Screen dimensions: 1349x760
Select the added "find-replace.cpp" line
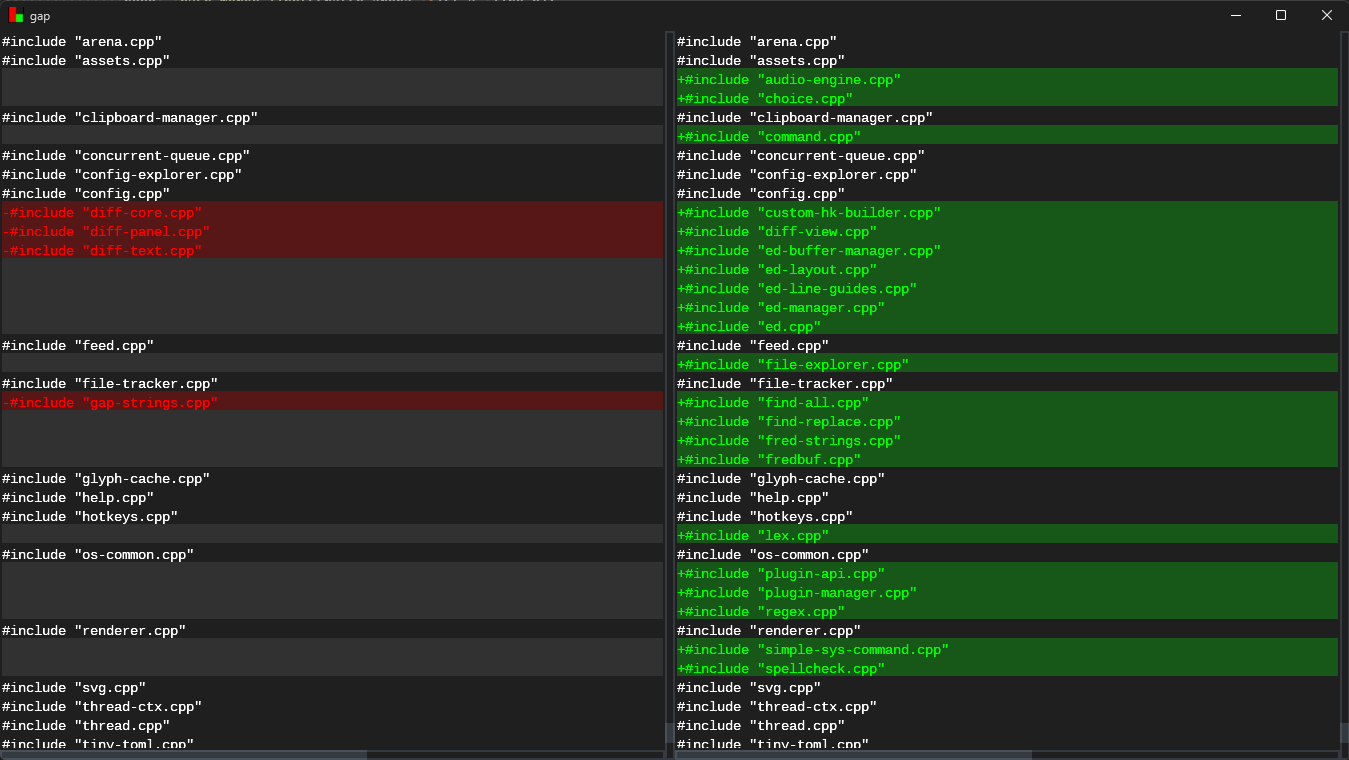(x=789, y=422)
